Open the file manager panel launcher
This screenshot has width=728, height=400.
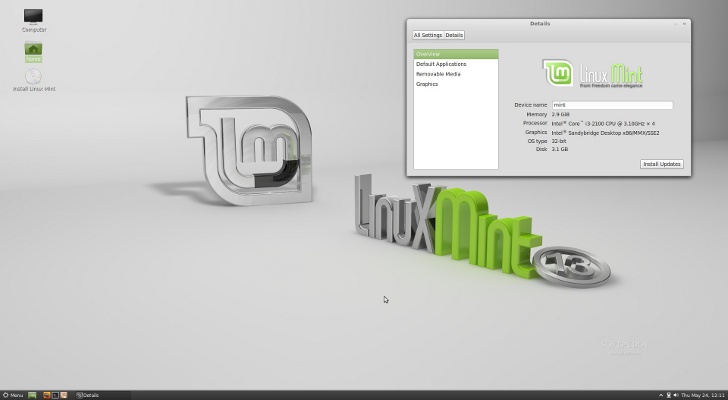(x=64, y=395)
